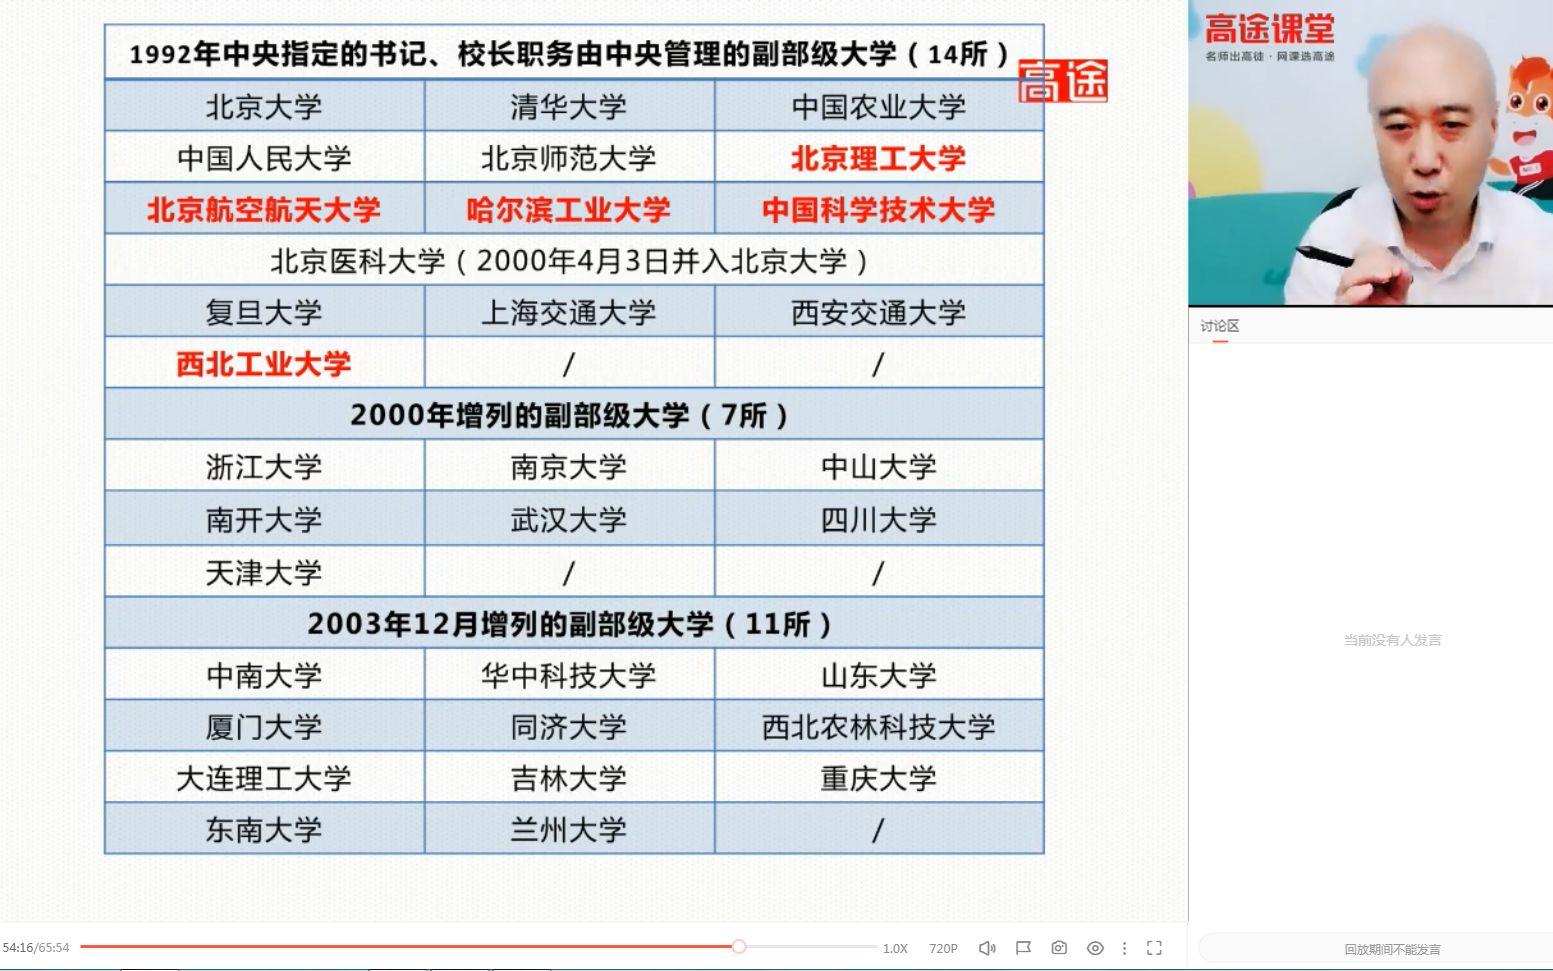
Task: Click the 北京师范大学 cell
Action: tap(569, 157)
